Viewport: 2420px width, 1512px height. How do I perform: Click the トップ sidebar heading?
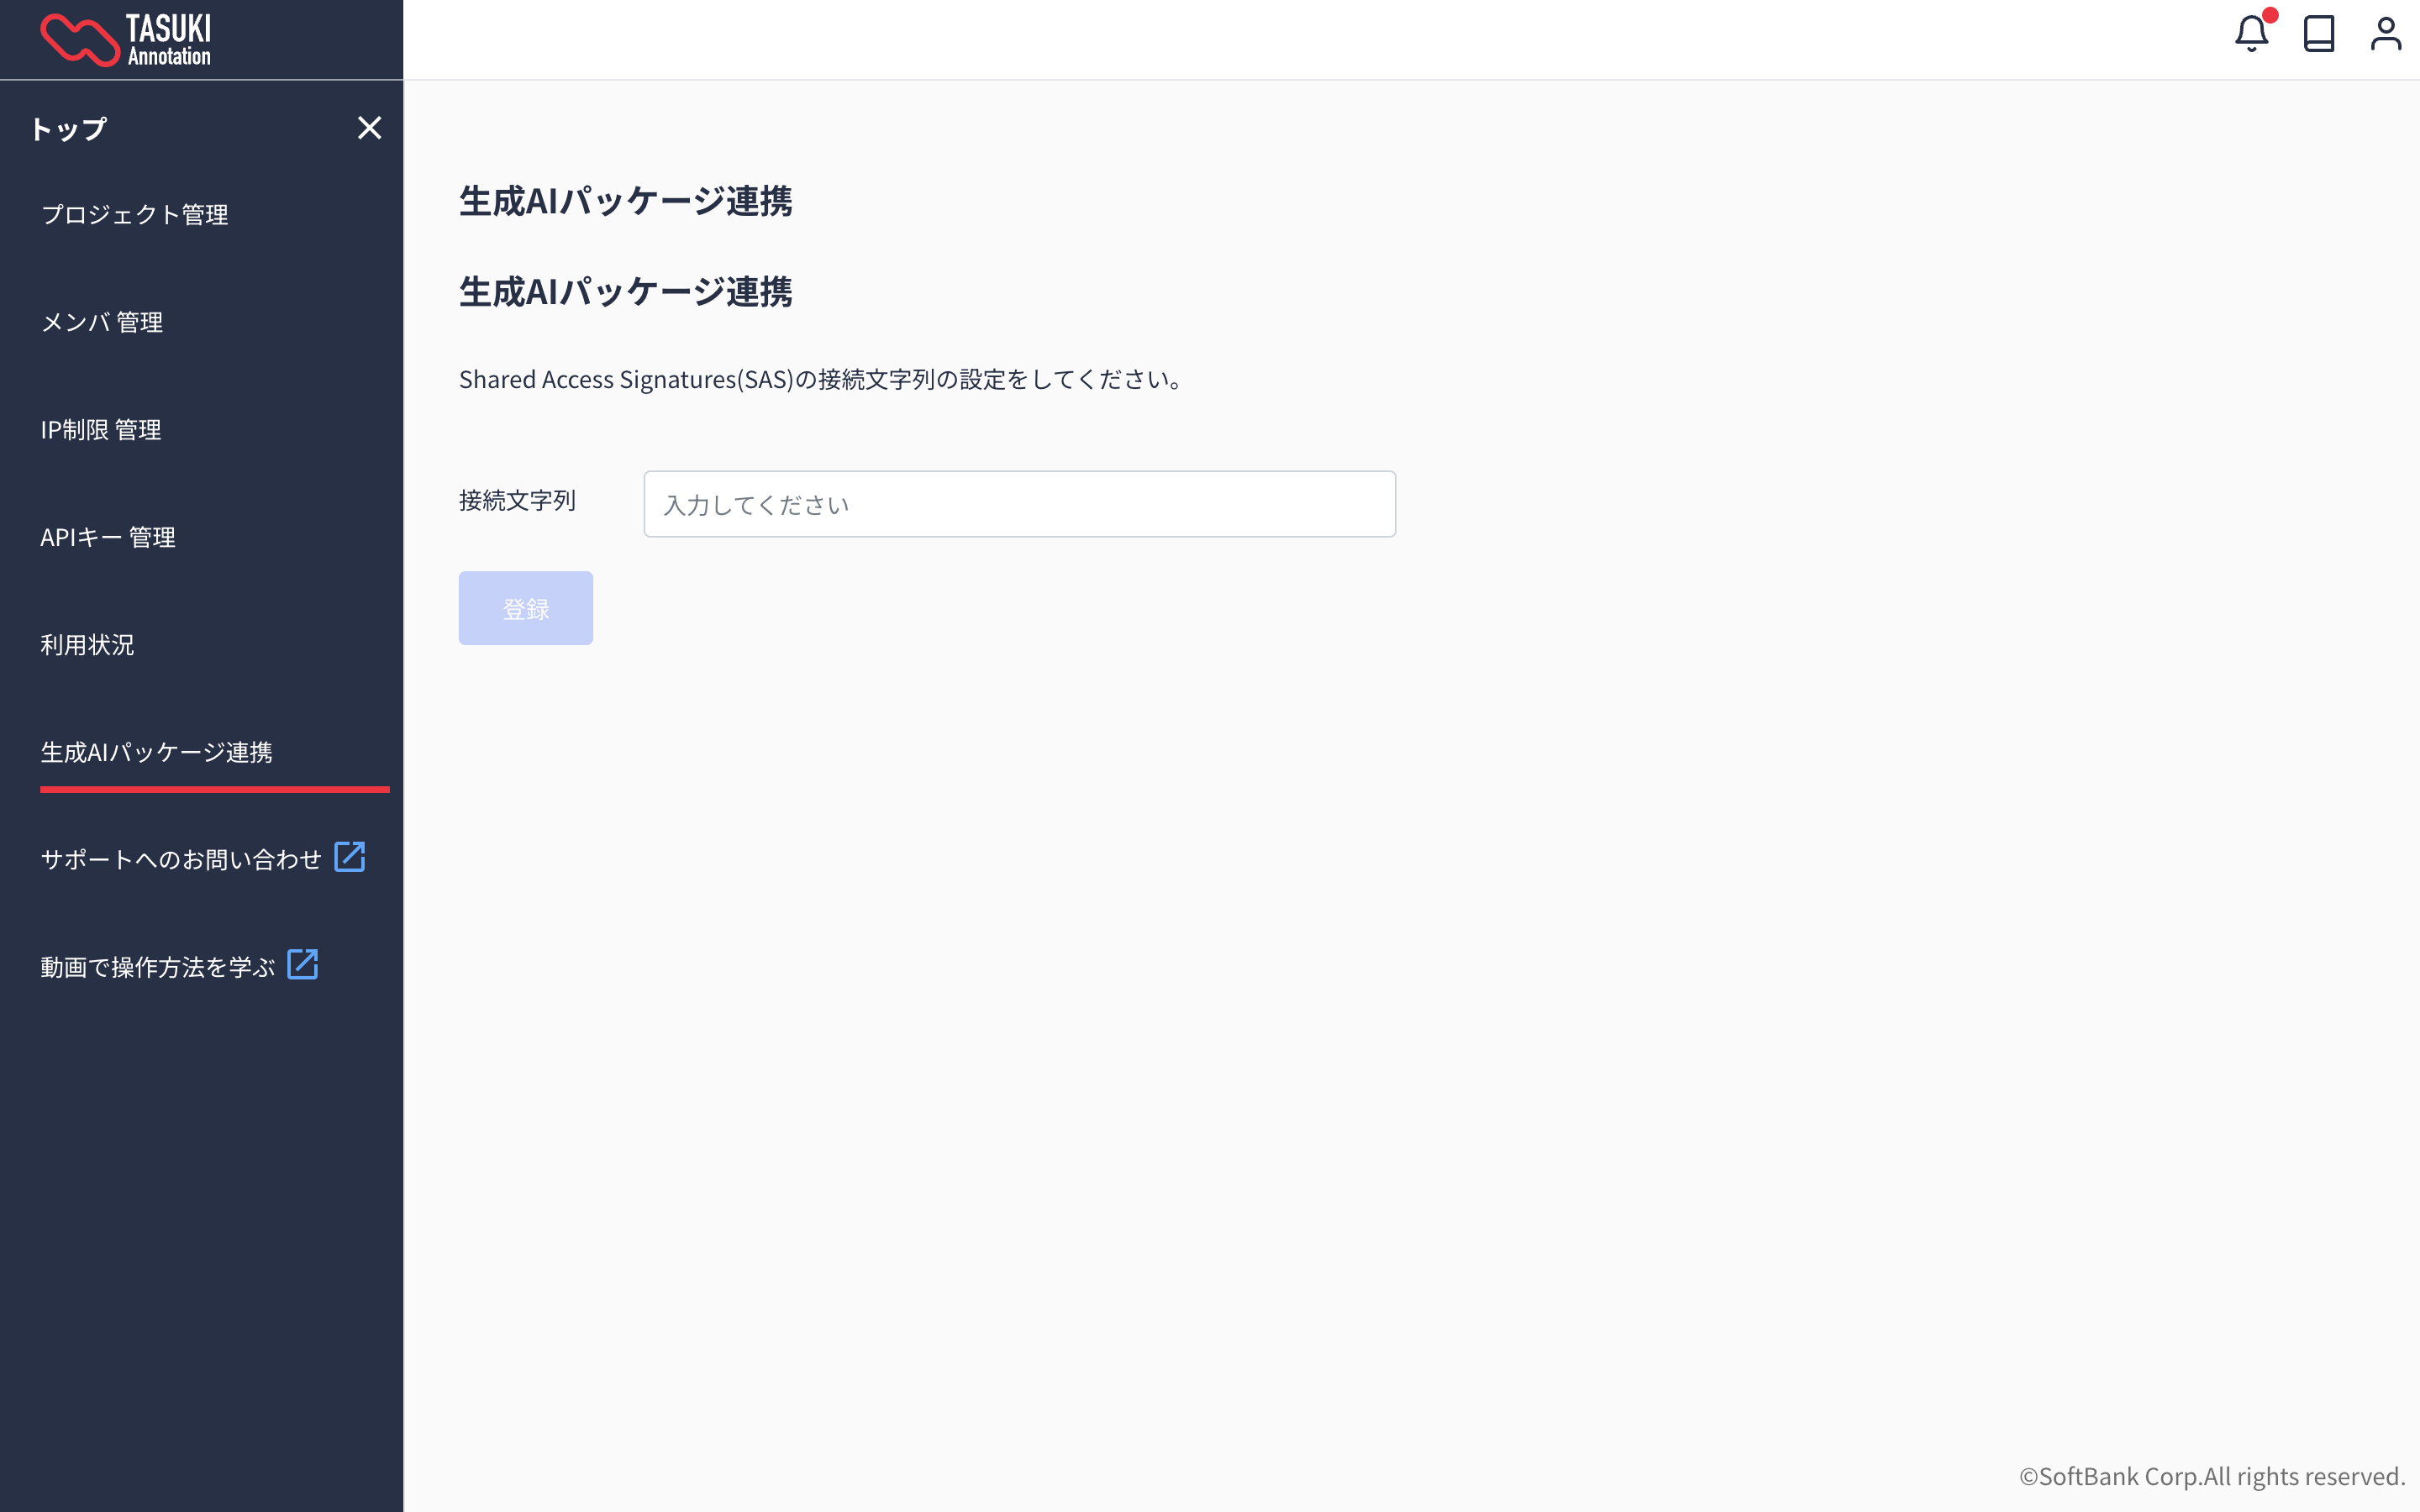(x=68, y=129)
